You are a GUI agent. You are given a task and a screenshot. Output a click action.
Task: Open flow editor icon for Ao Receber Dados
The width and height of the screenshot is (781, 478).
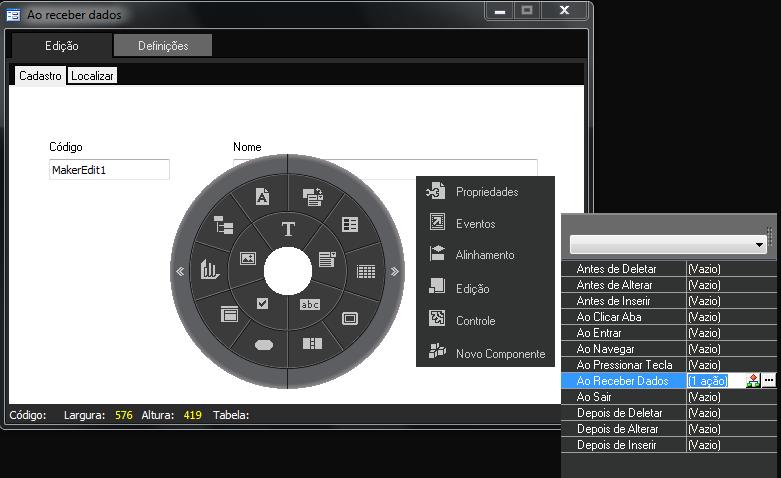pos(752,381)
